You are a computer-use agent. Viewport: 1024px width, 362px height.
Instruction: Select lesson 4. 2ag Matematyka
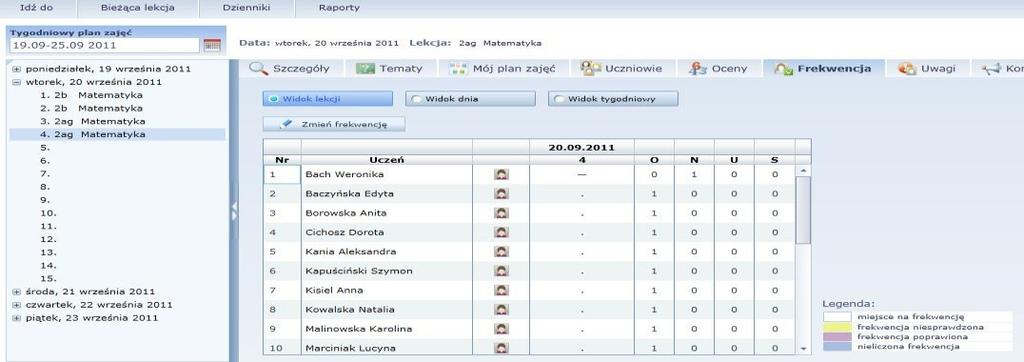[x=118, y=134]
